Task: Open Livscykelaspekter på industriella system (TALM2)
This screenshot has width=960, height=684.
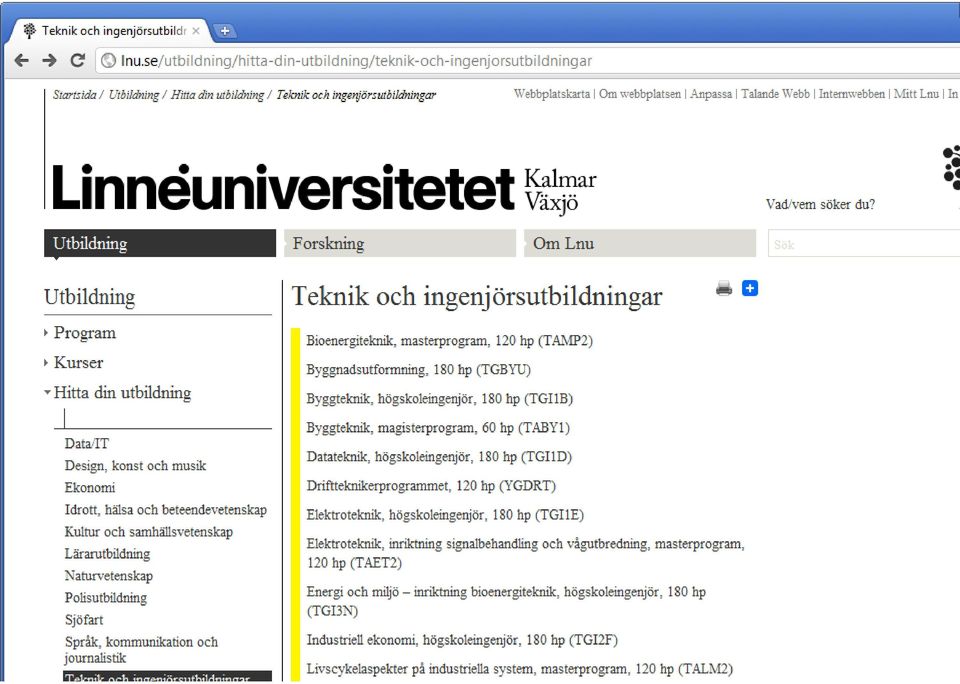Action: 520,669
